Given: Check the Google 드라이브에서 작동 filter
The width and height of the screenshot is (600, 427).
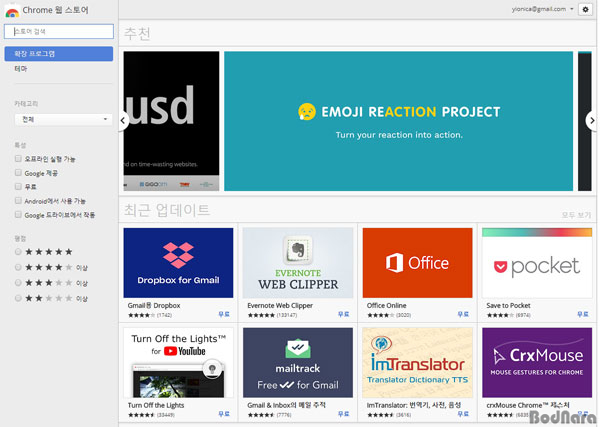Looking at the screenshot, I should (x=18, y=215).
